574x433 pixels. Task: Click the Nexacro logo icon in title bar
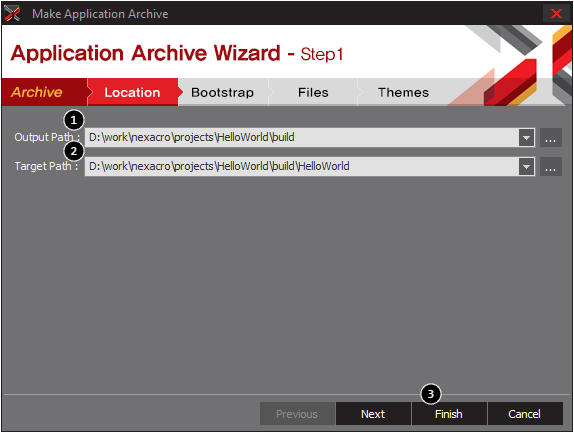pos(12,14)
